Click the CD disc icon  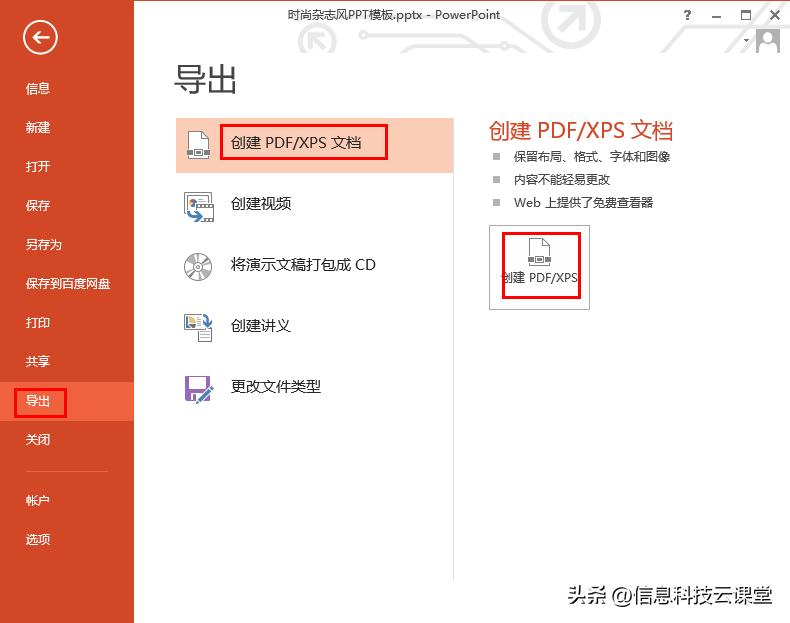(x=198, y=266)
